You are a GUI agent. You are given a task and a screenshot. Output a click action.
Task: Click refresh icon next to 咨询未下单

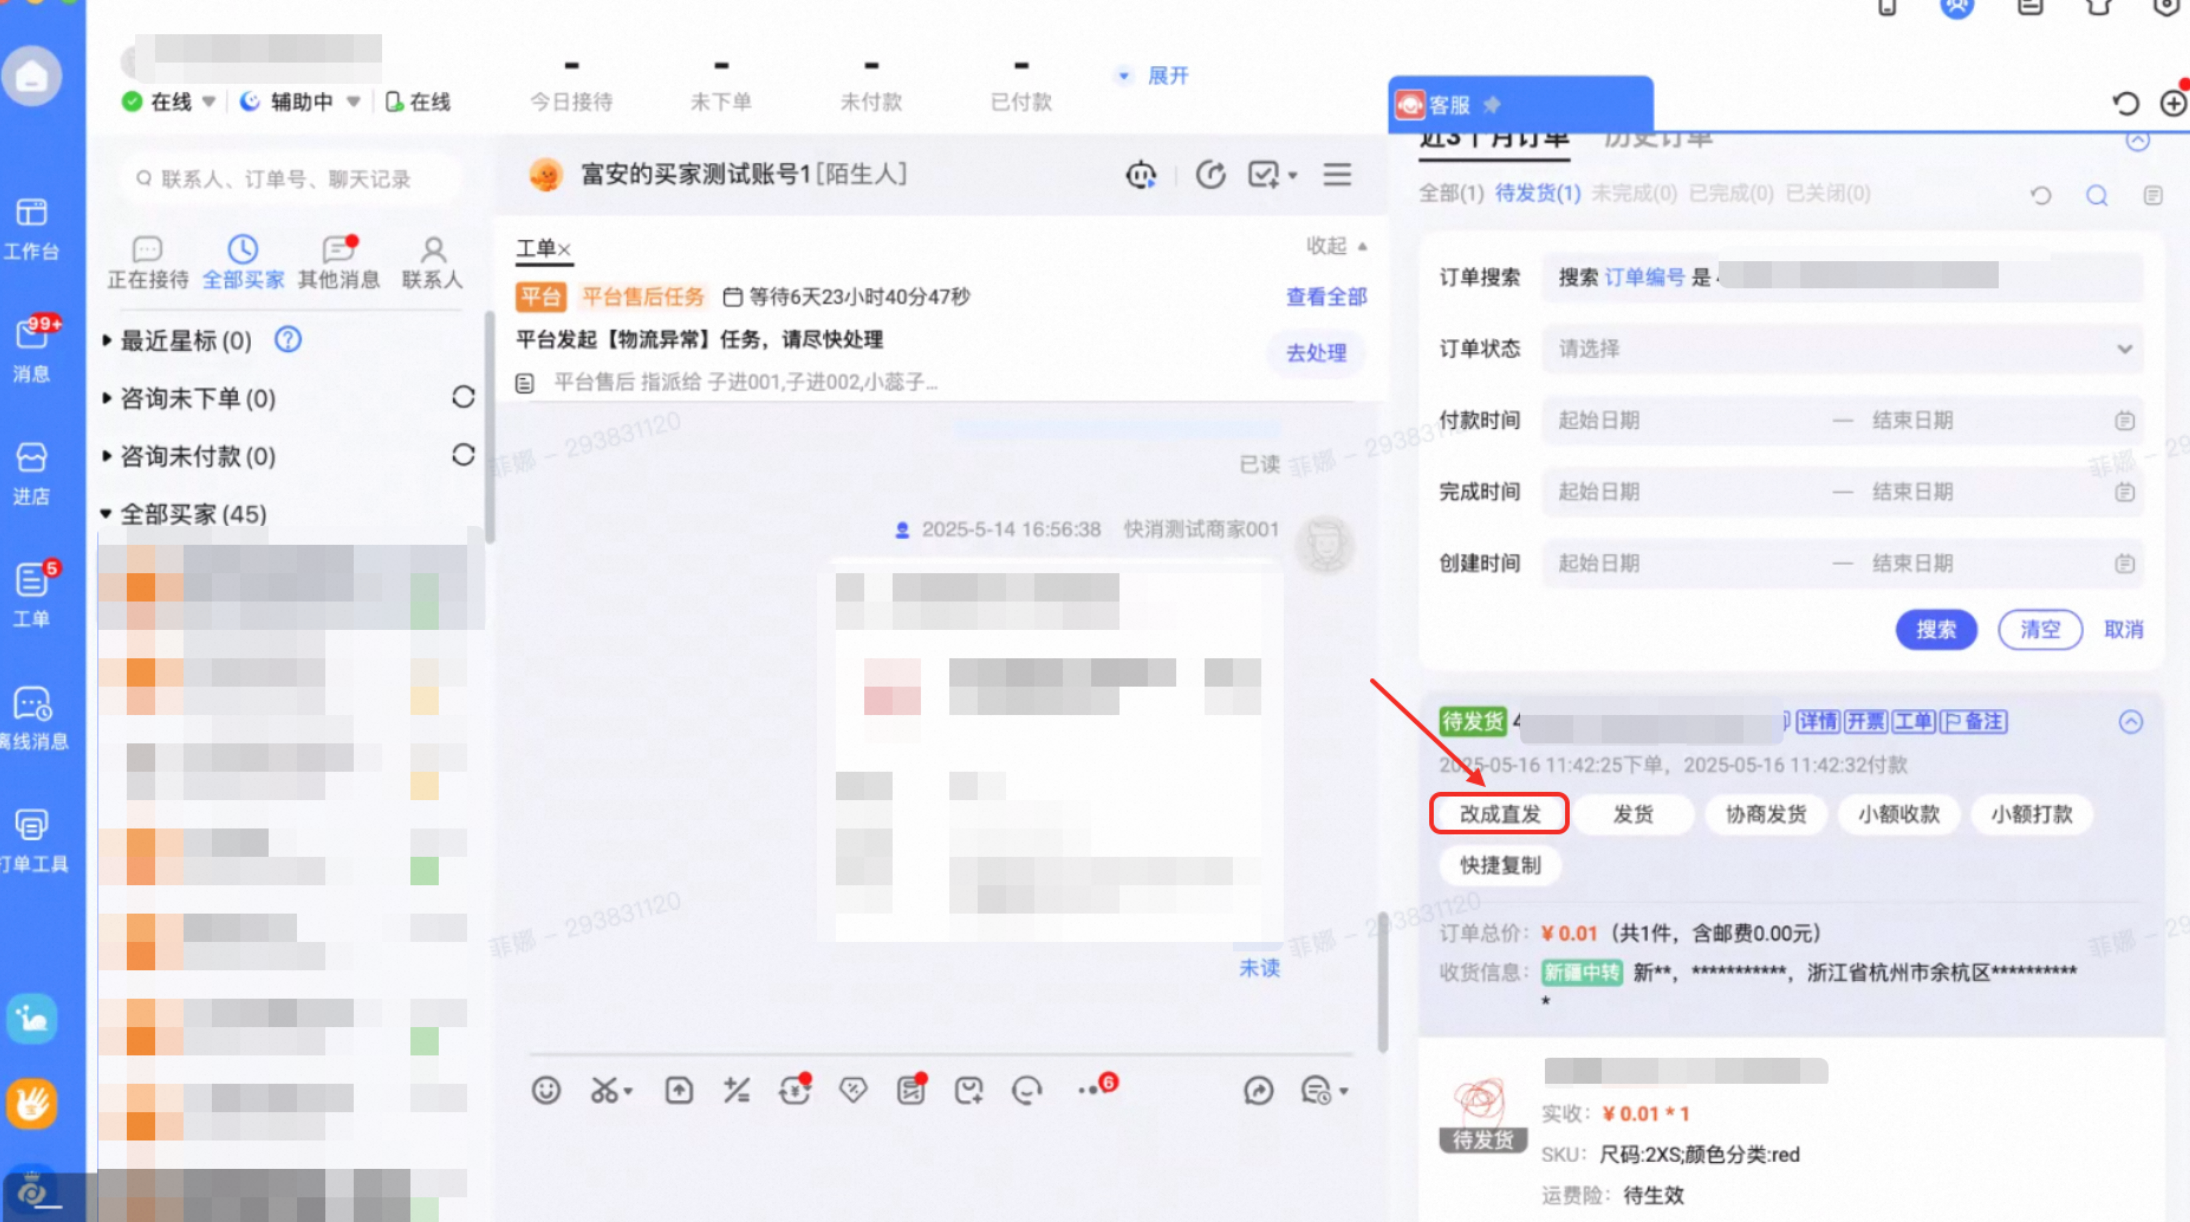[462, 397]
